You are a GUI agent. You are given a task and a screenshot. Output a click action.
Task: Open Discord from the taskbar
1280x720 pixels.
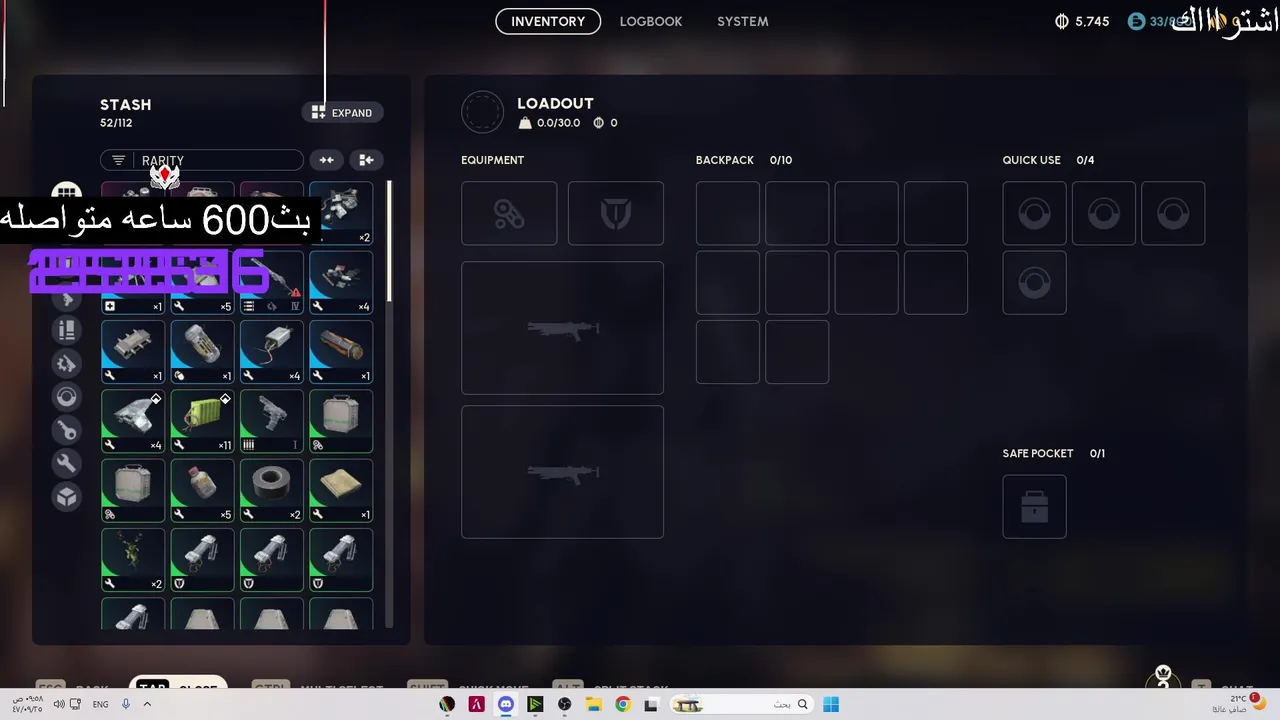[506, 705]
